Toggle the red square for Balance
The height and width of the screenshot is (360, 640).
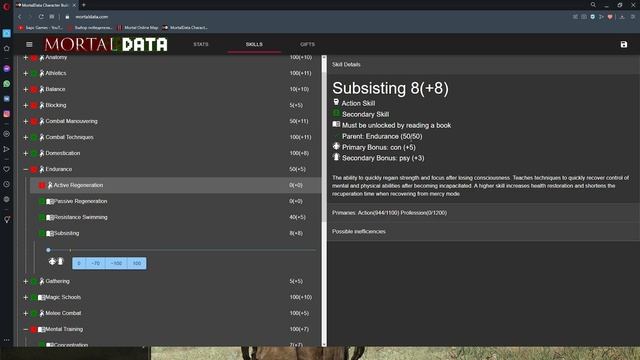[34, 89]
